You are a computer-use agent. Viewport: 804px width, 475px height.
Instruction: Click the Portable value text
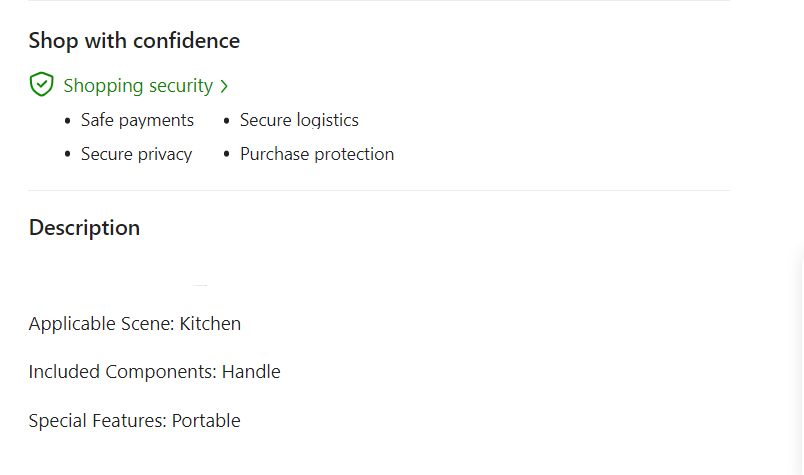tap(206, 420)
